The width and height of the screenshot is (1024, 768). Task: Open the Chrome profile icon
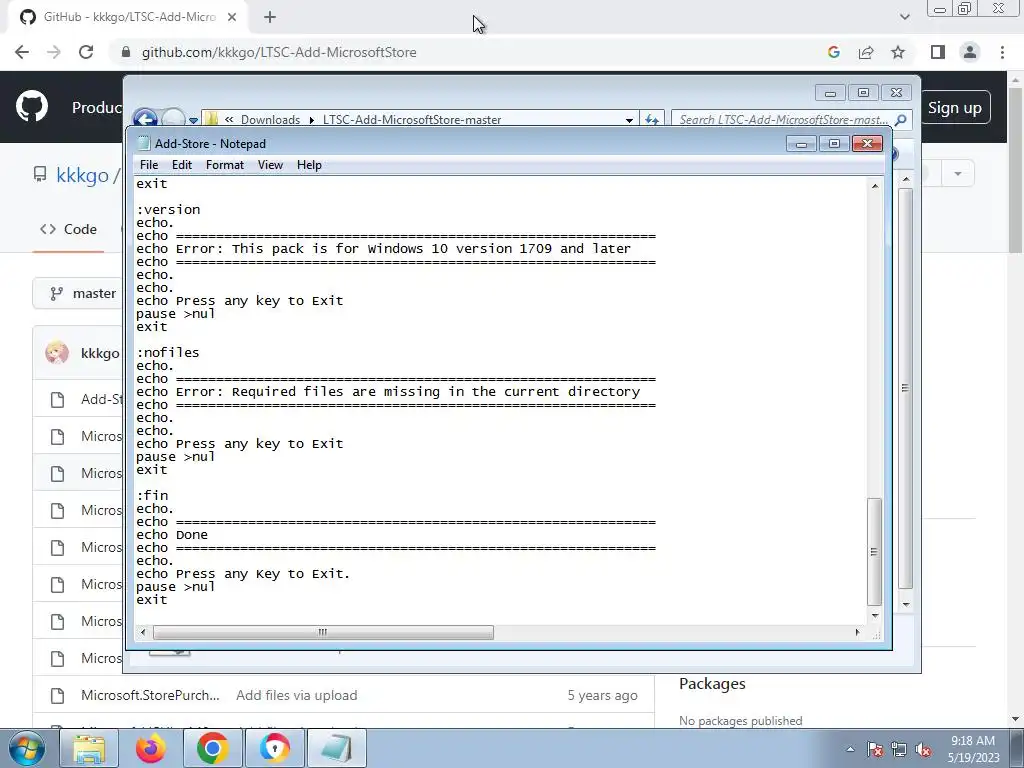tap(970, 52)
